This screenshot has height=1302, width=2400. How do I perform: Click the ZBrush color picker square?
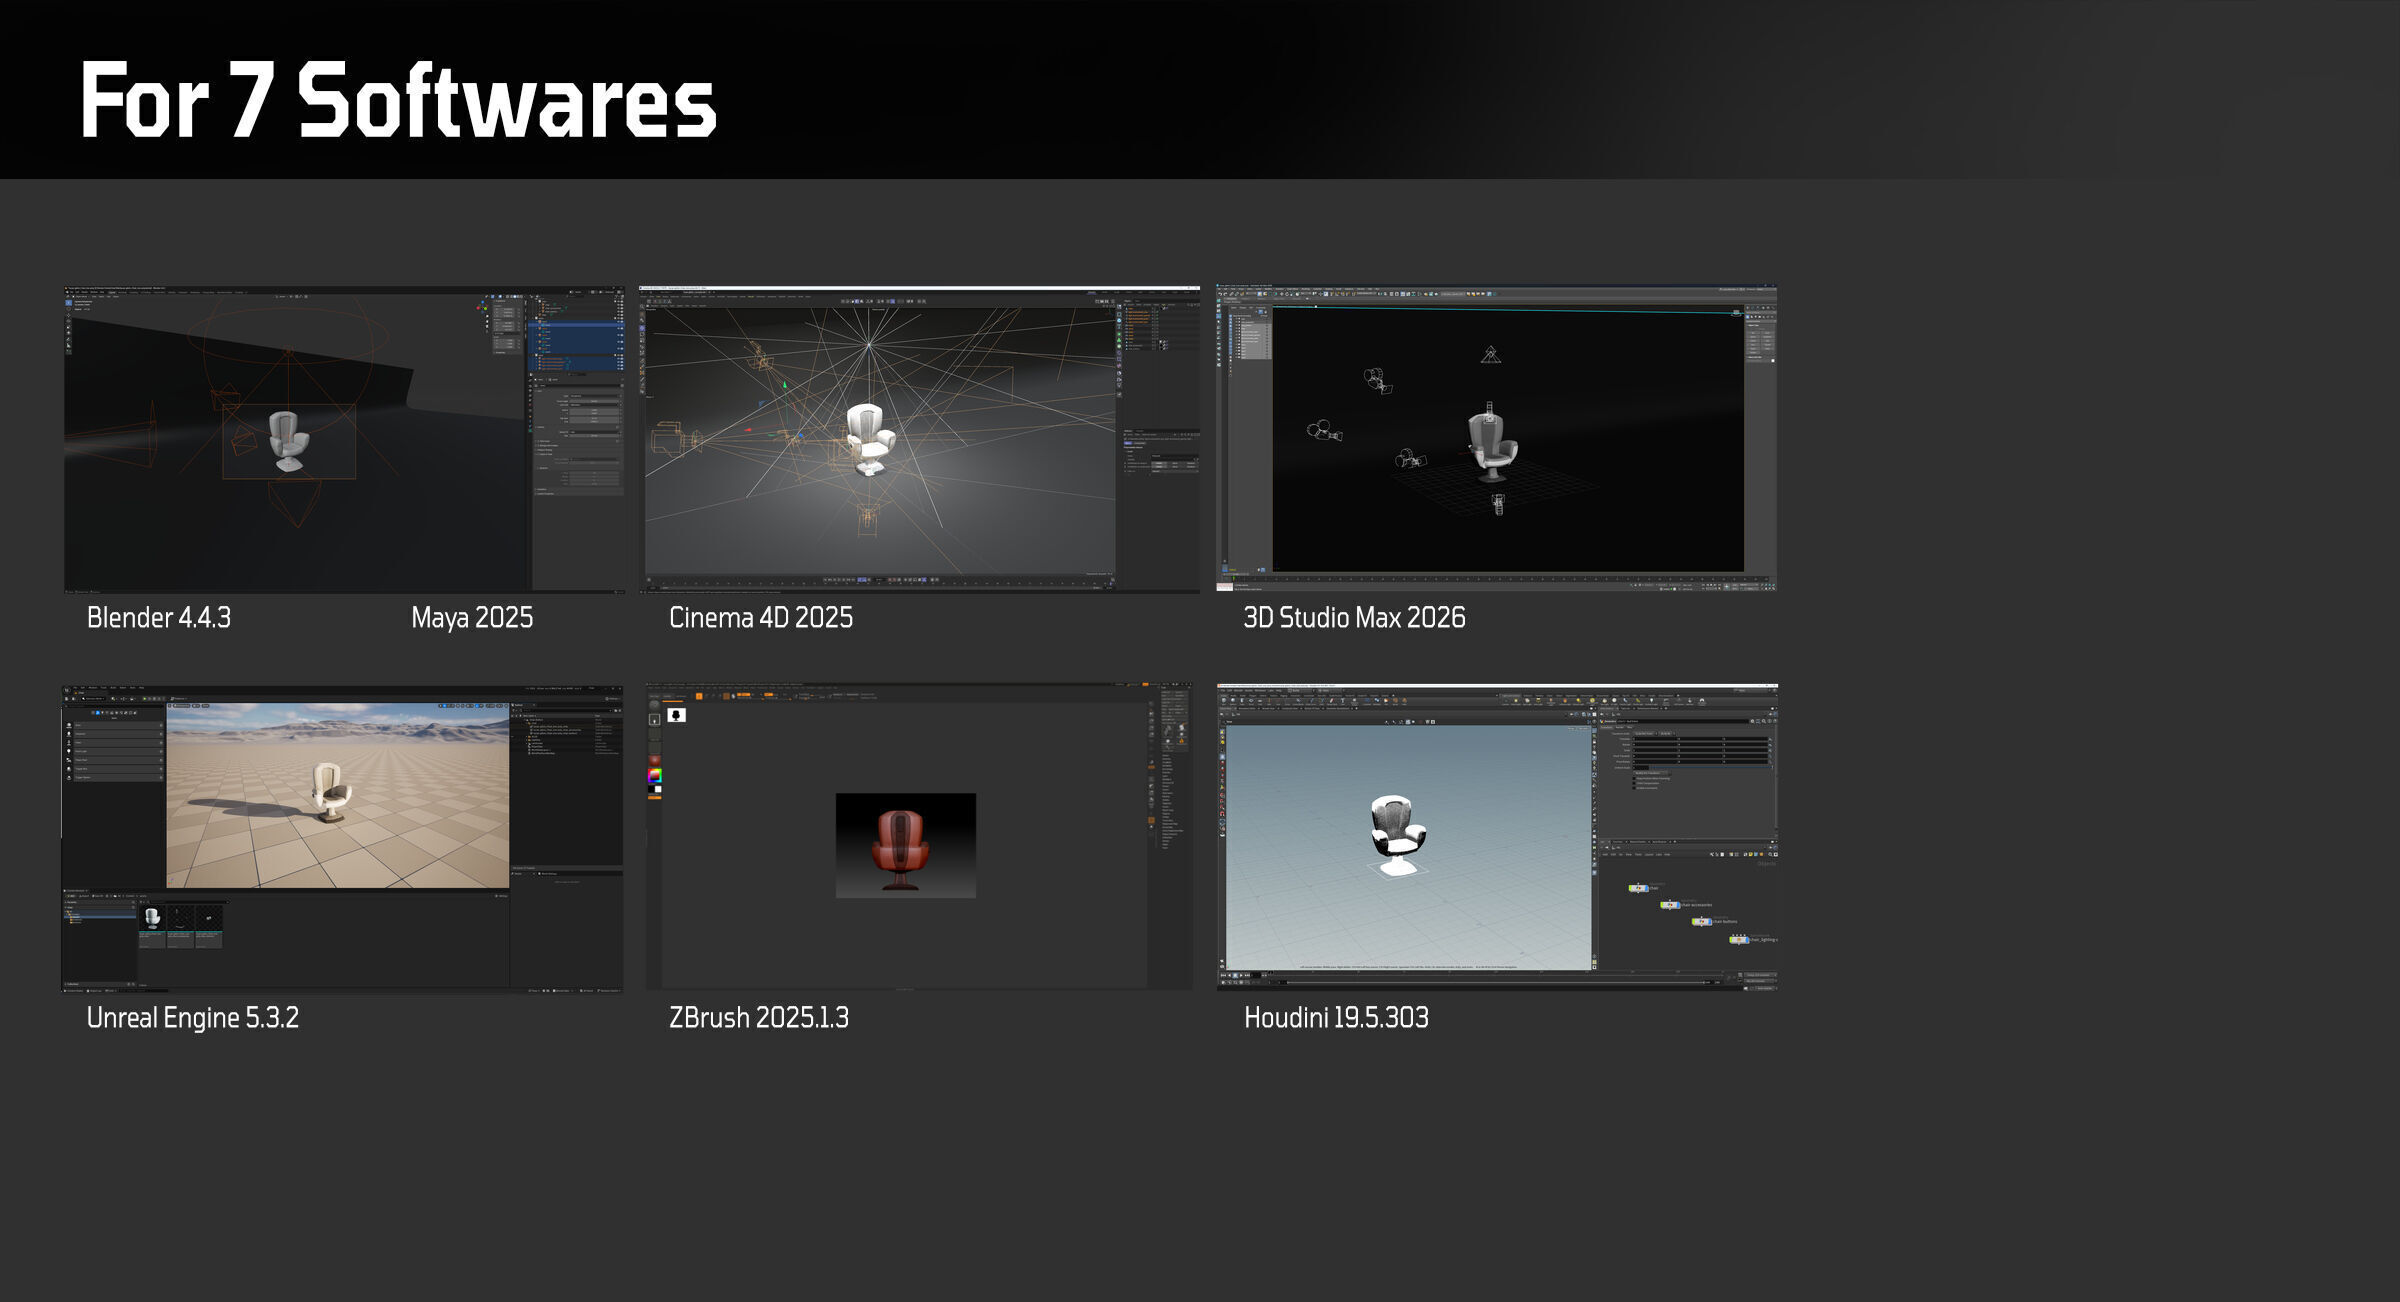pos(655,775)
